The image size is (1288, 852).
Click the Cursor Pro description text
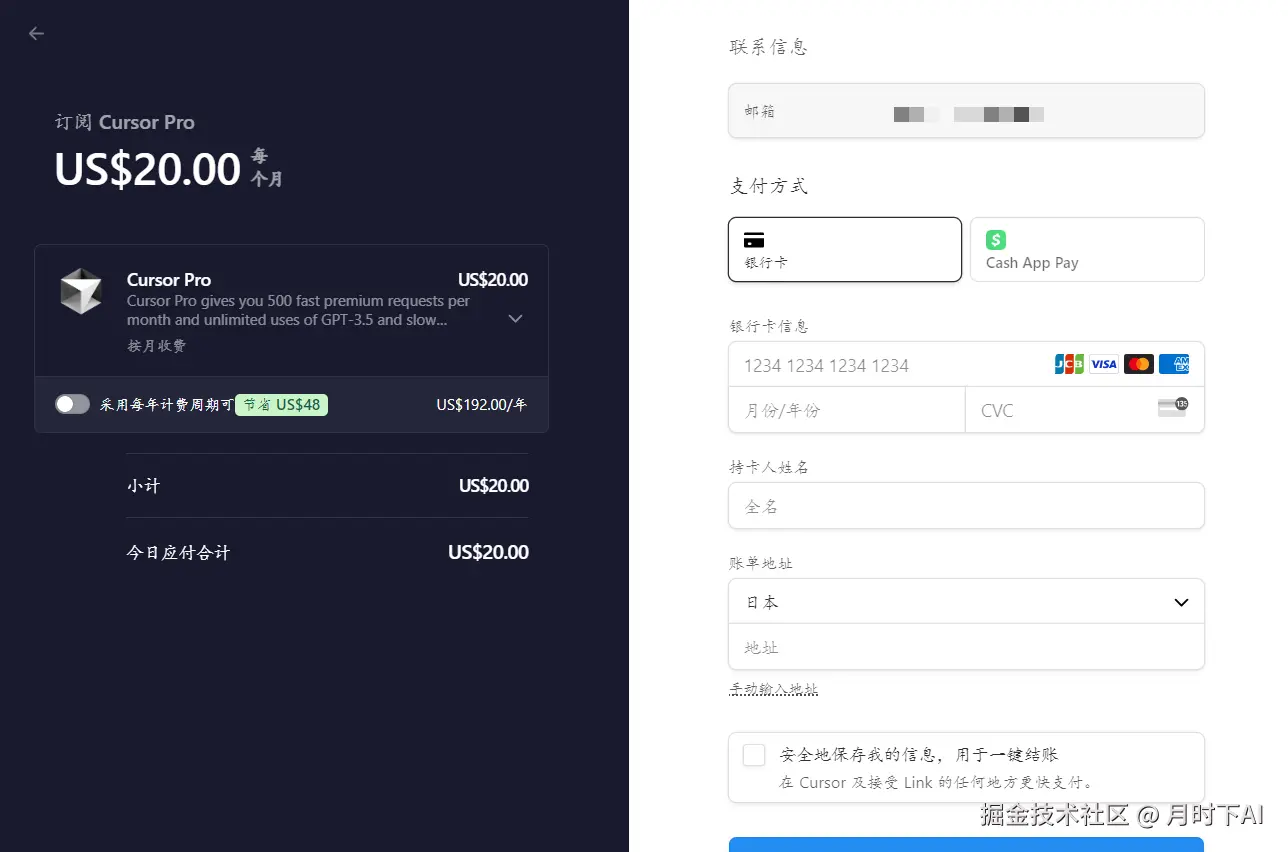[x=298, y=310]
